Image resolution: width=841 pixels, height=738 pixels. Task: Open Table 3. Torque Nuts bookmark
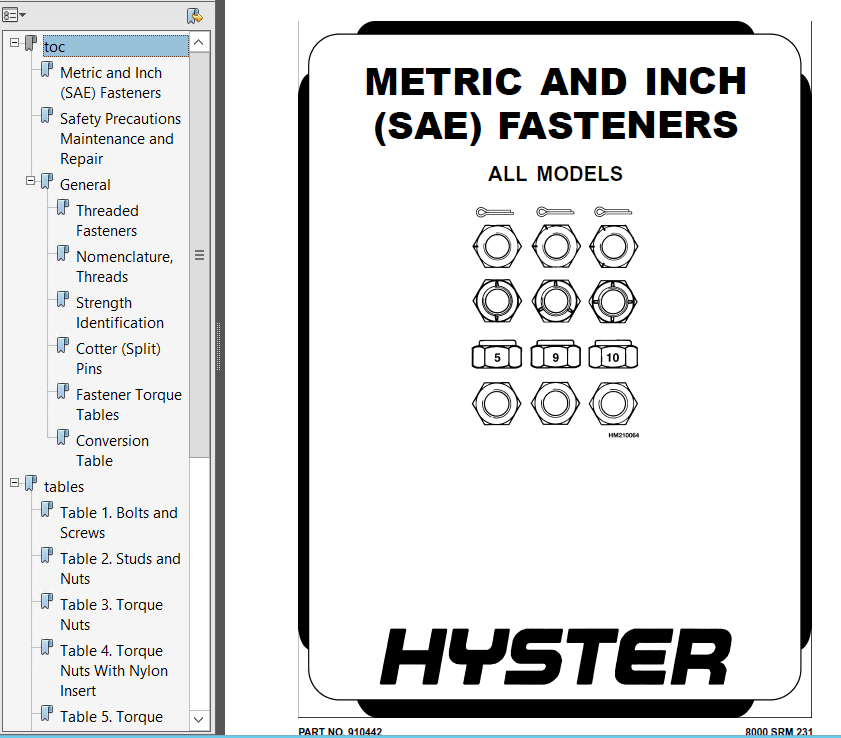point(112,615)
